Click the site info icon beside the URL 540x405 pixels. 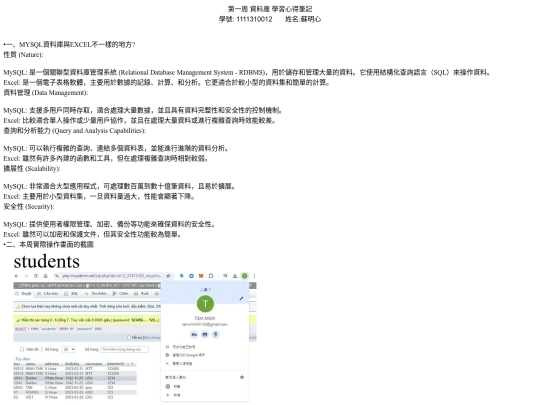(x=57, y=276)
